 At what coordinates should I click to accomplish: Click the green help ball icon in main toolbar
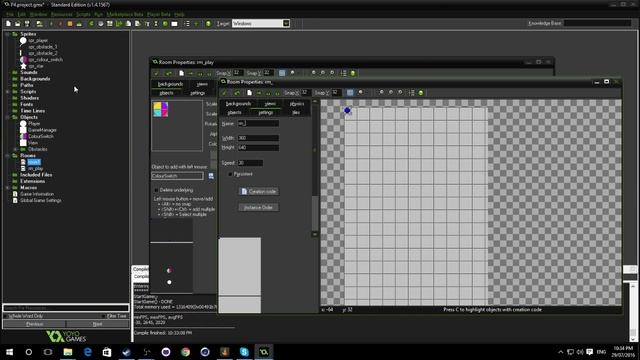[209, 24]
